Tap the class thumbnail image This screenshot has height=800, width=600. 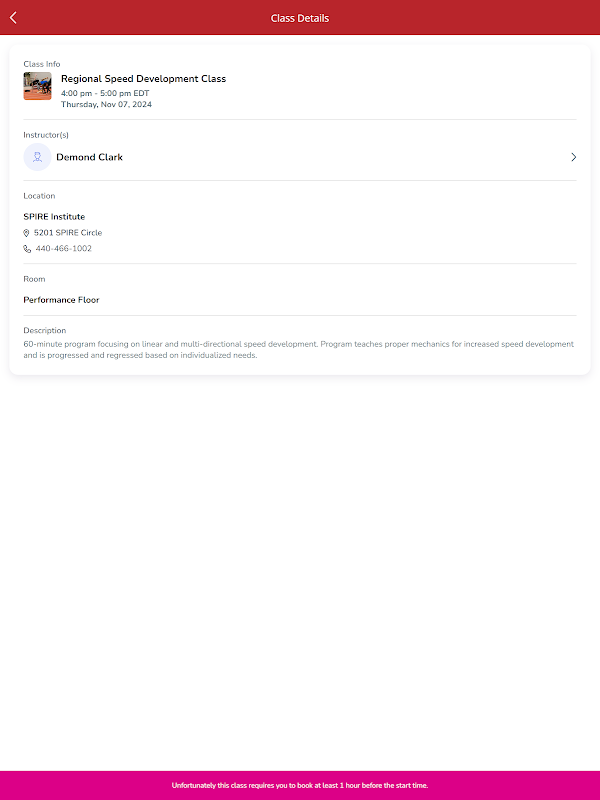pyautogui.click(x=37, y=86)
